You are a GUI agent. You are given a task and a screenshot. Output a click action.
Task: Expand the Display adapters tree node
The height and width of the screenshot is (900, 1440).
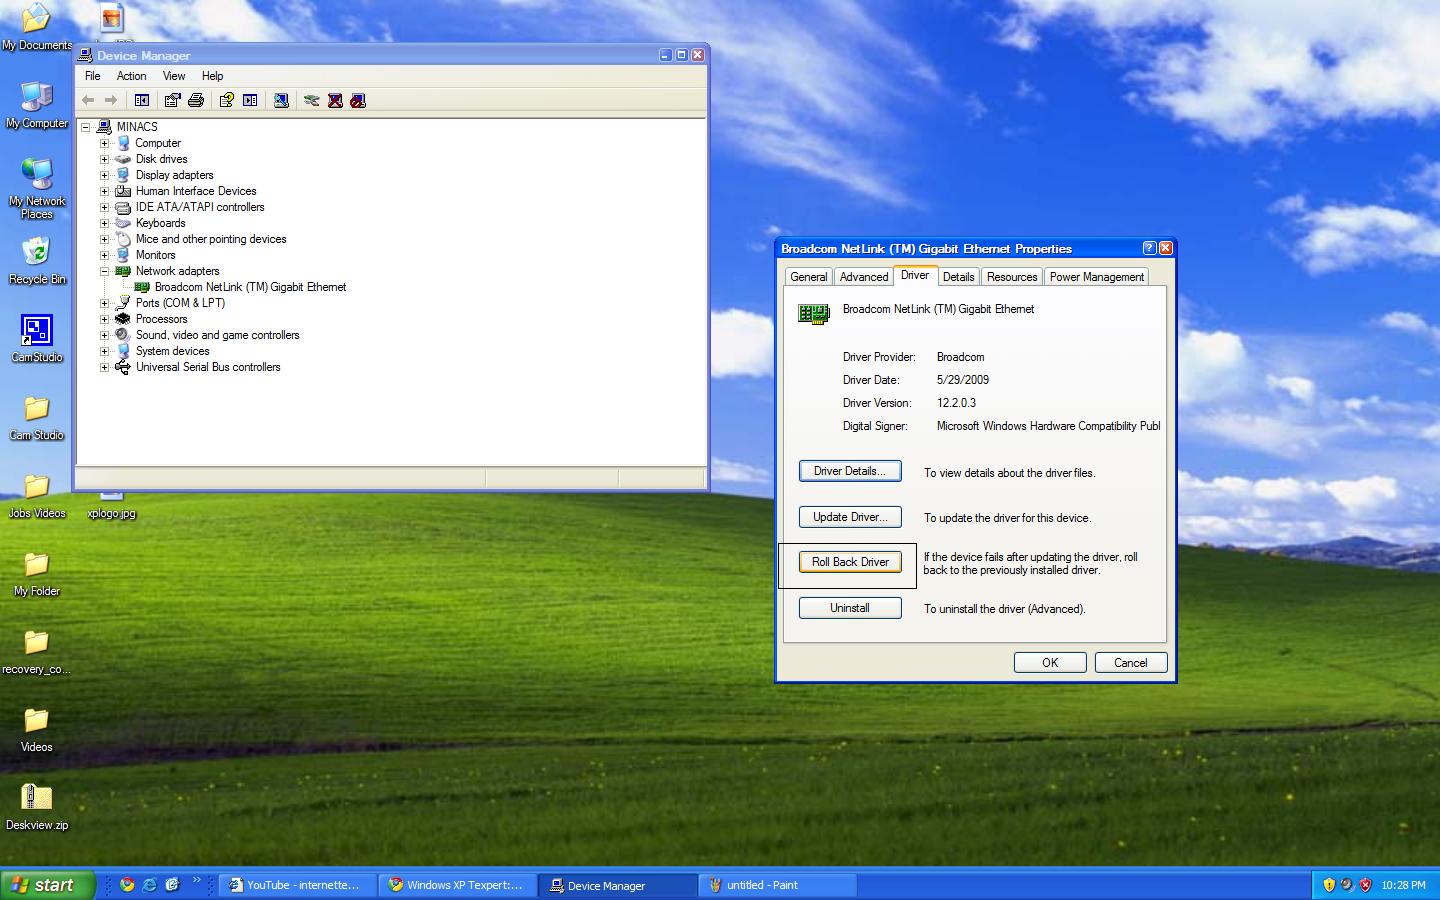coord(104,175)
